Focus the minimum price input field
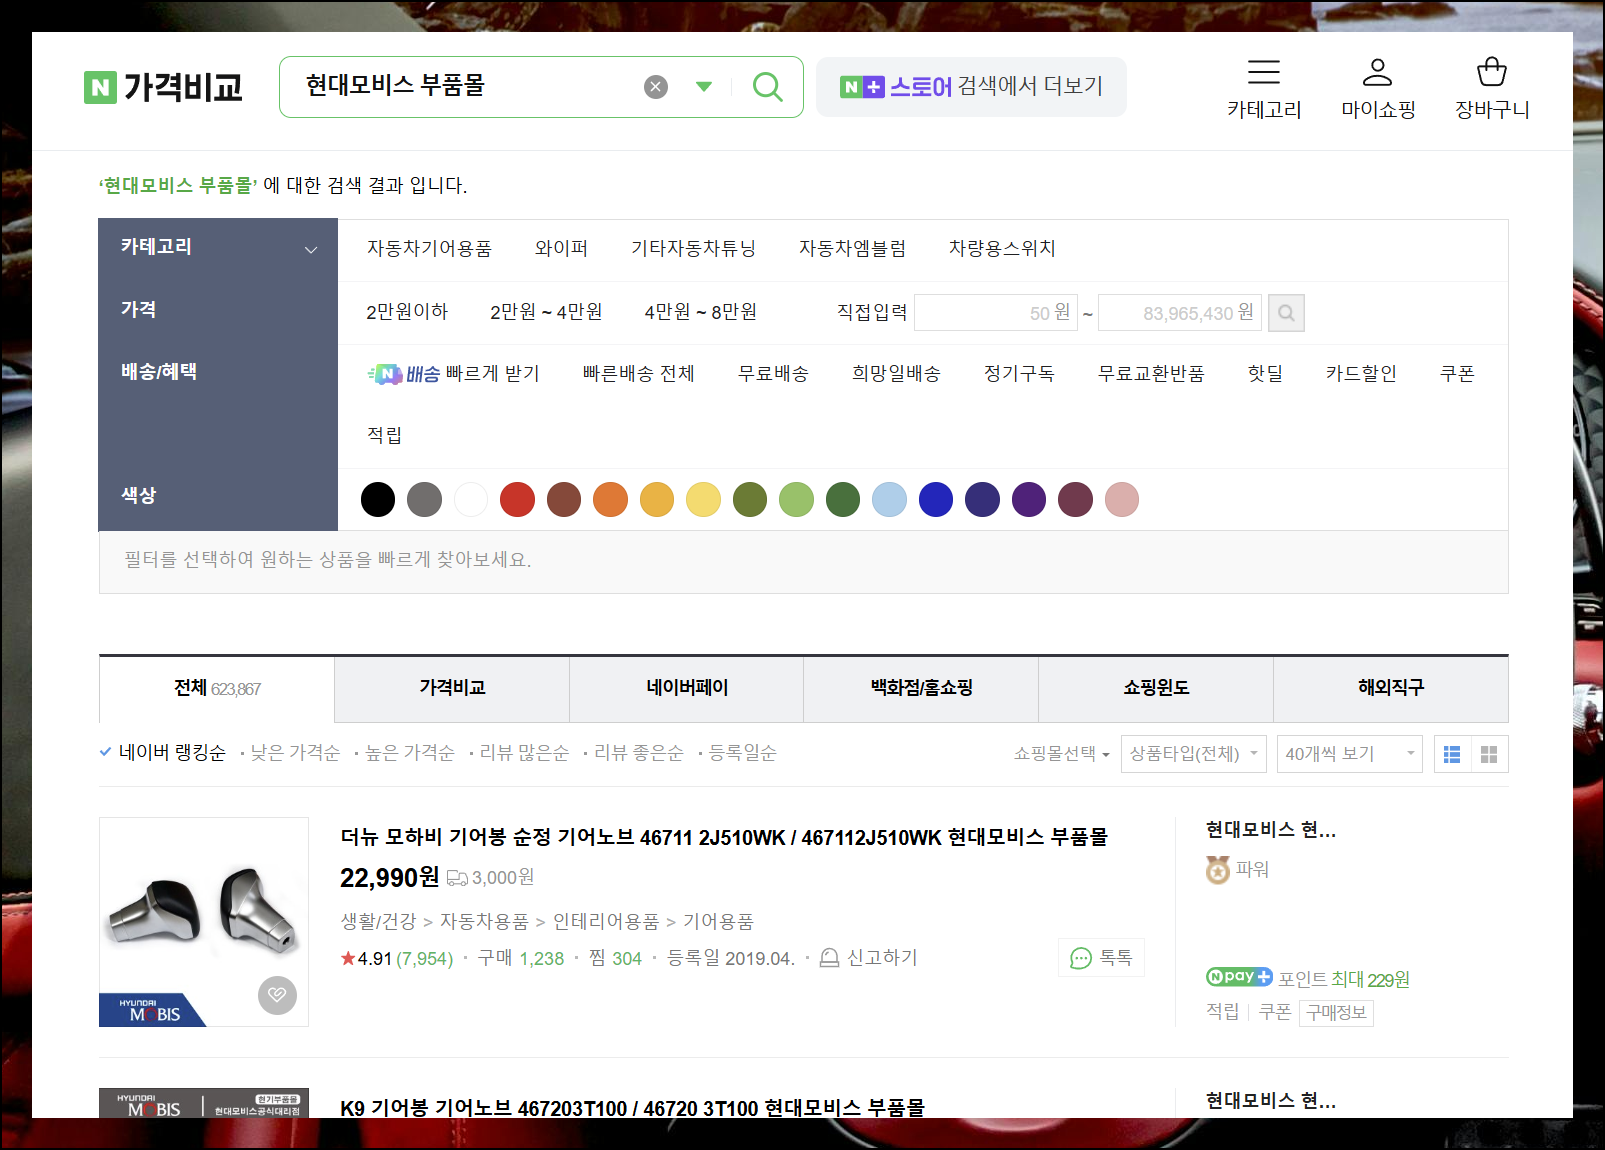 click(996, 313)
